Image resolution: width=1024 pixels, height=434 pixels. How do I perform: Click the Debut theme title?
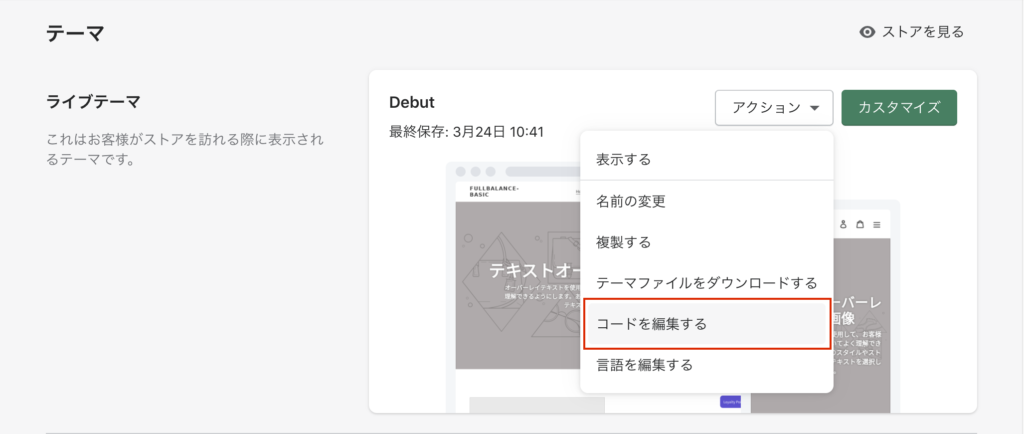(411, 102)
